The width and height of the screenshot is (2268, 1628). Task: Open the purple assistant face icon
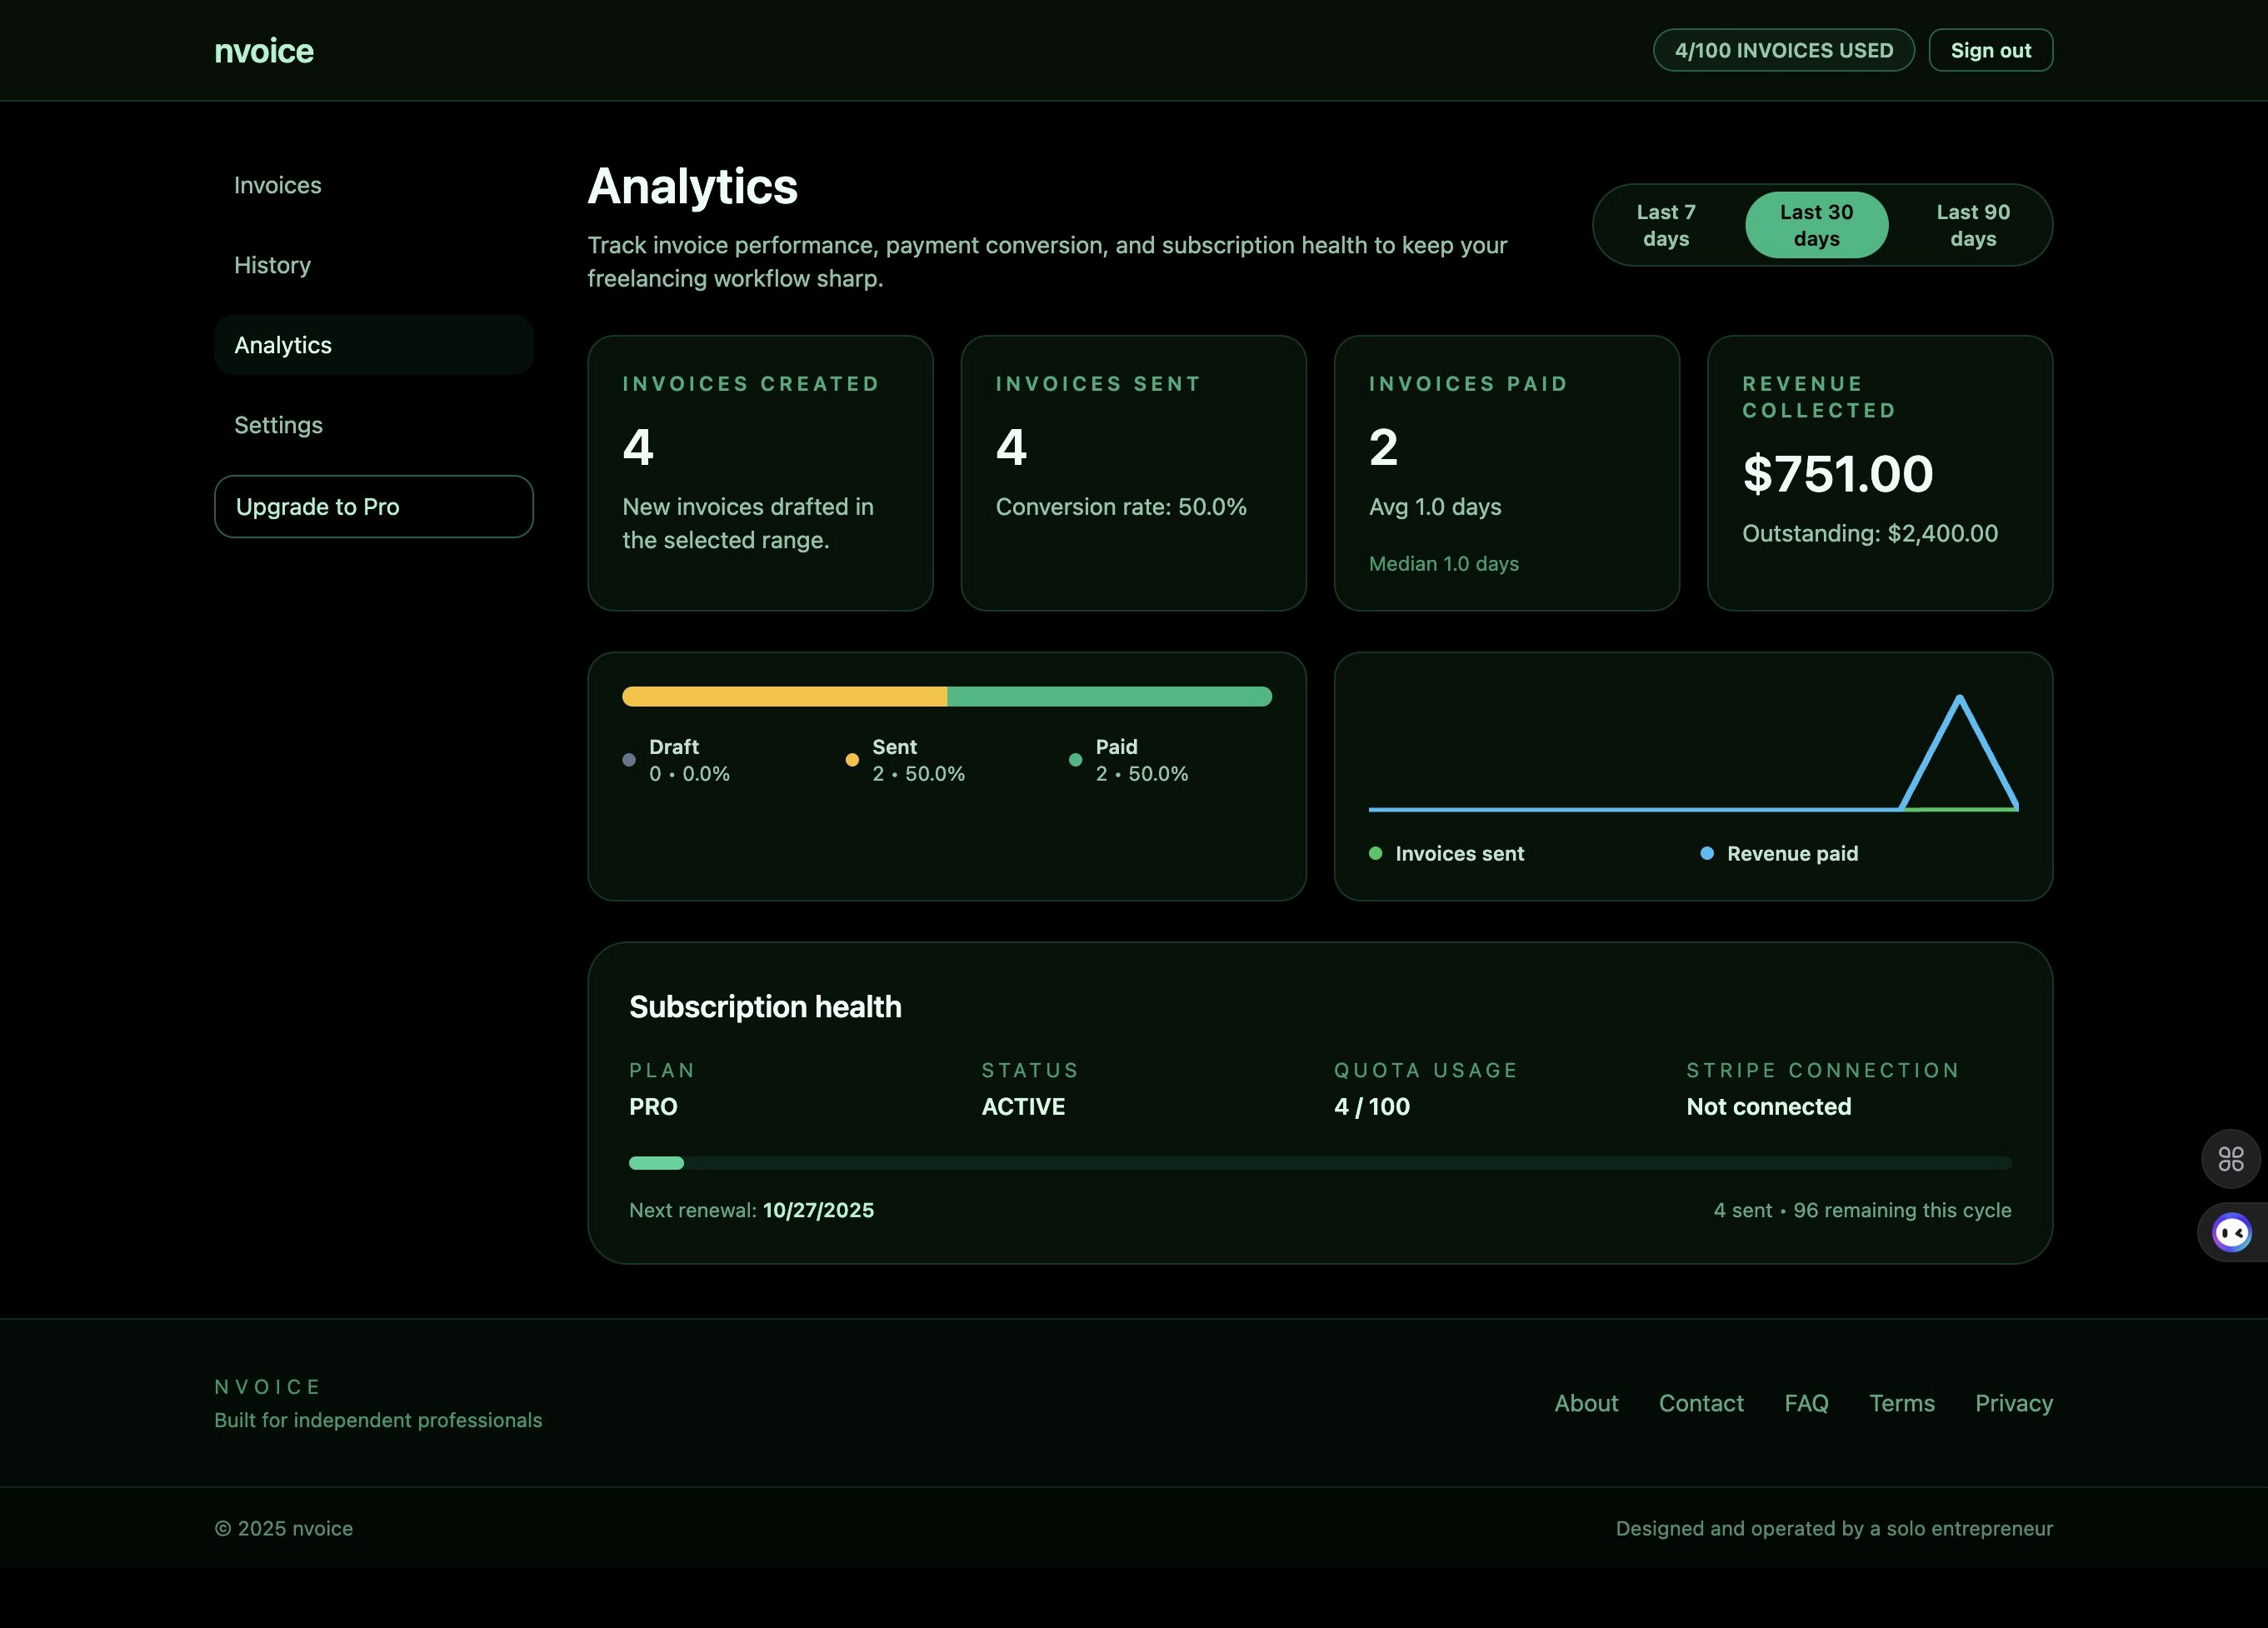(x=2231, y=1232)
